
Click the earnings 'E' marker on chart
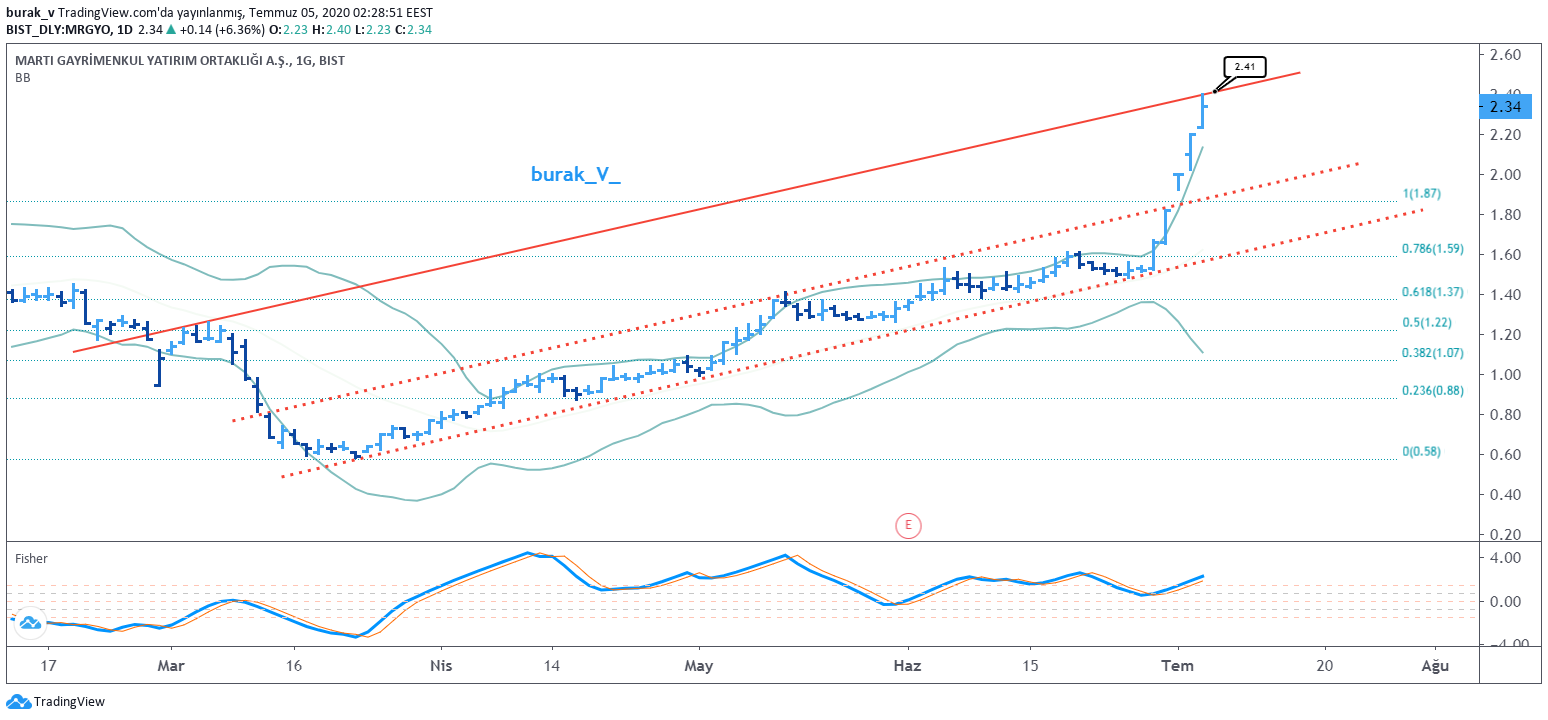tap(908, 524)
